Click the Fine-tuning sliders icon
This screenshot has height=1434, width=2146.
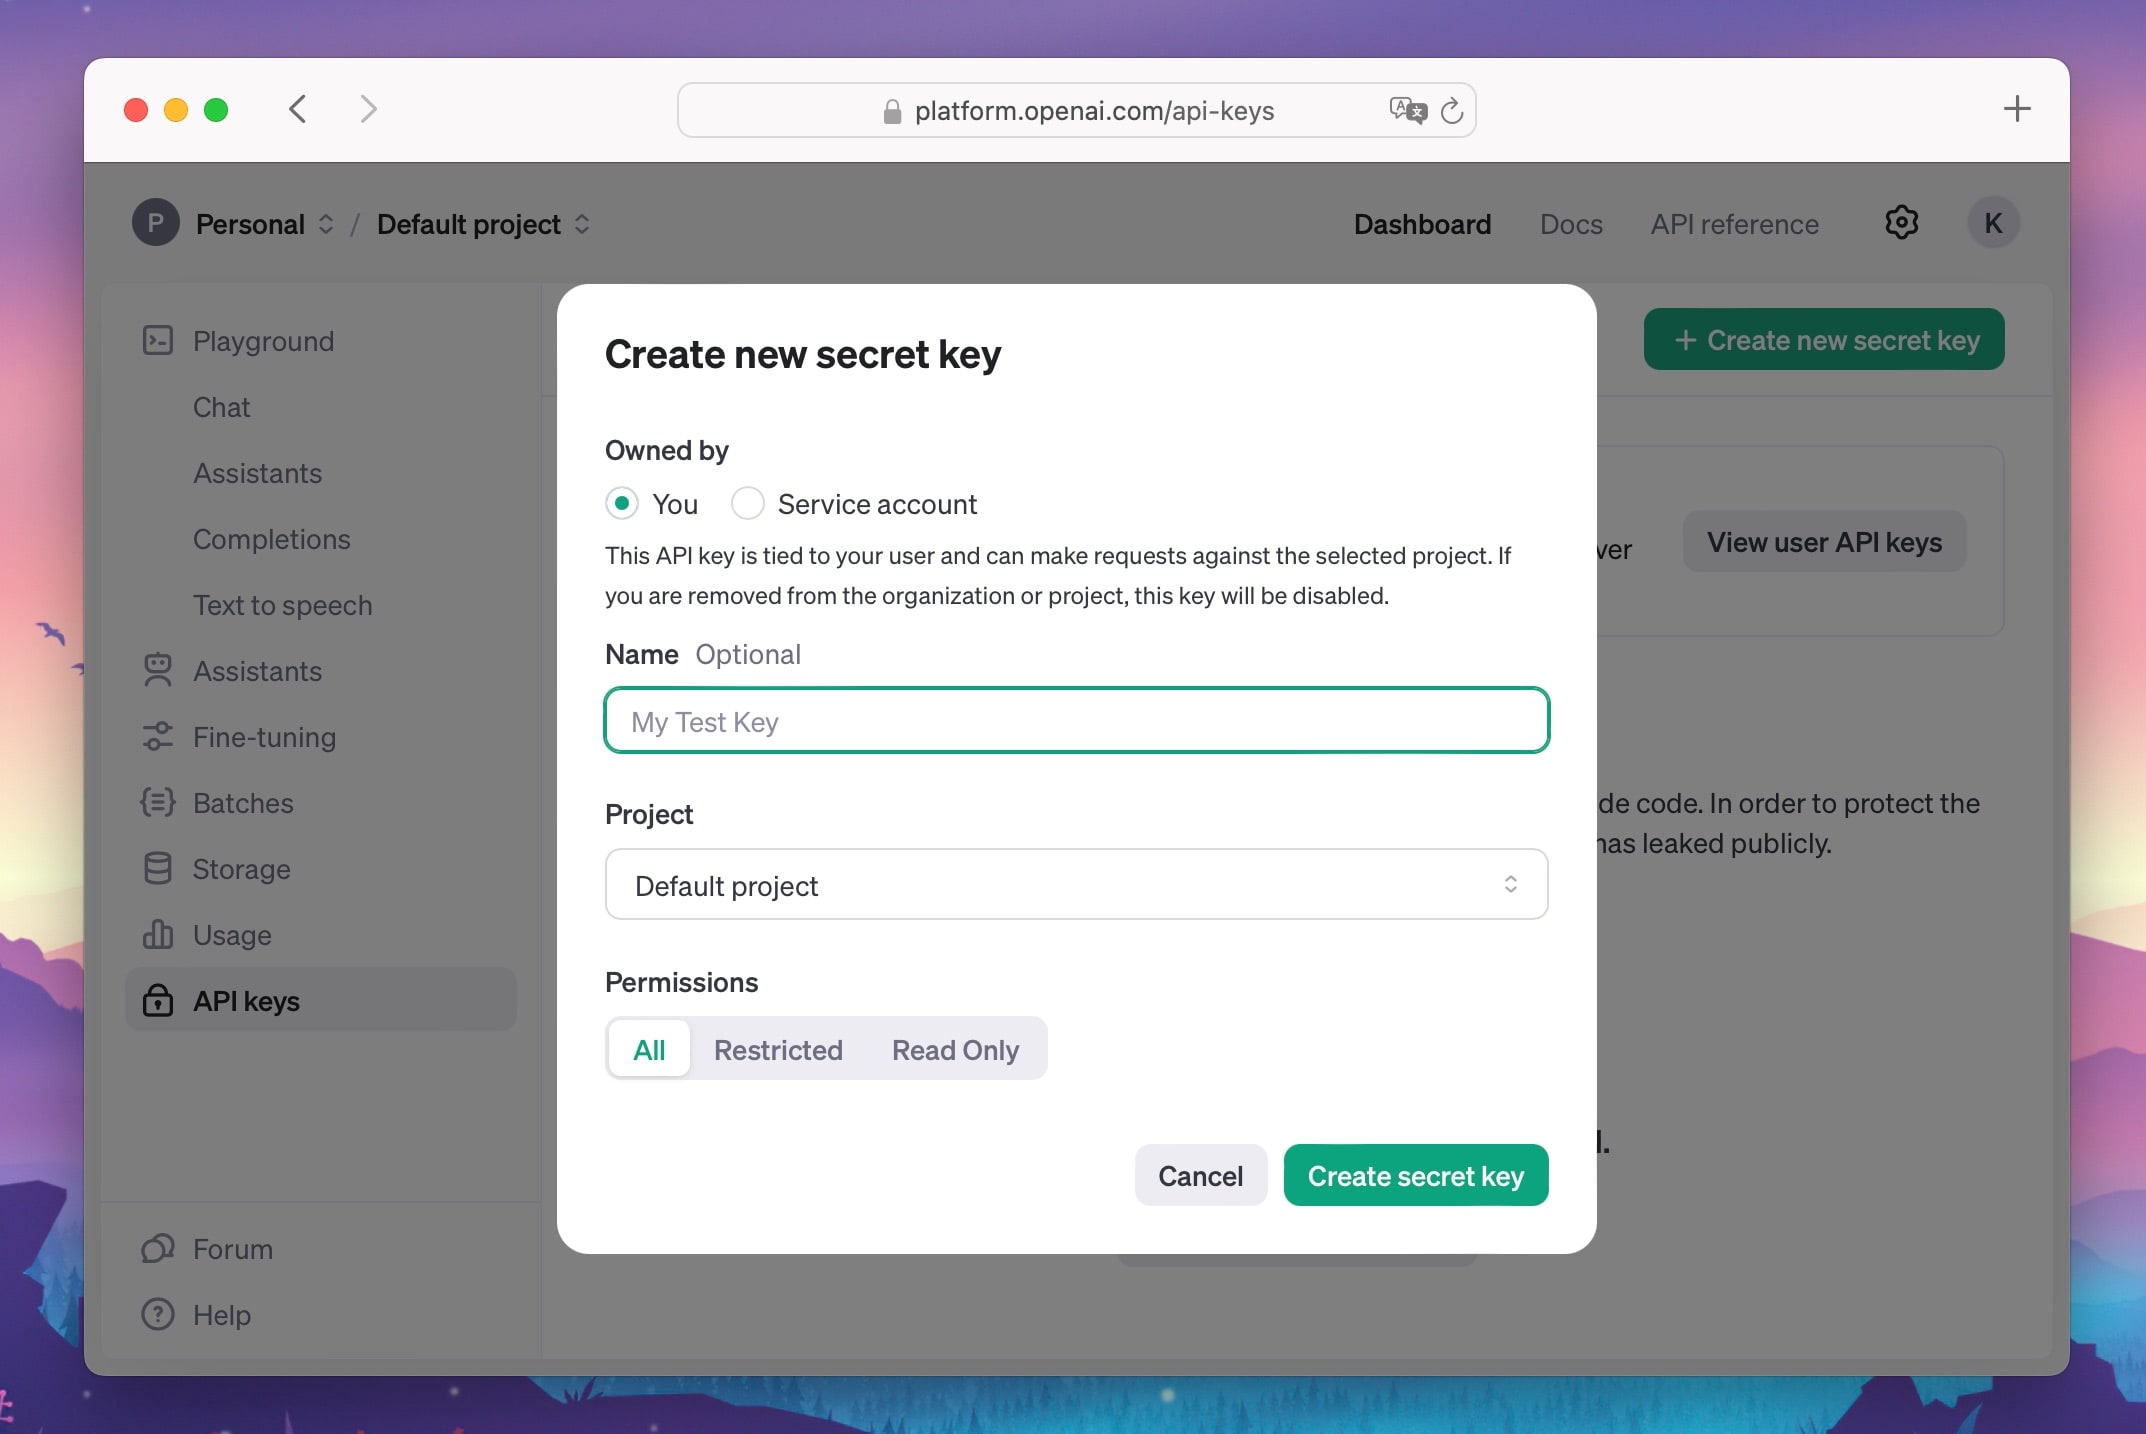click(158, 737)
